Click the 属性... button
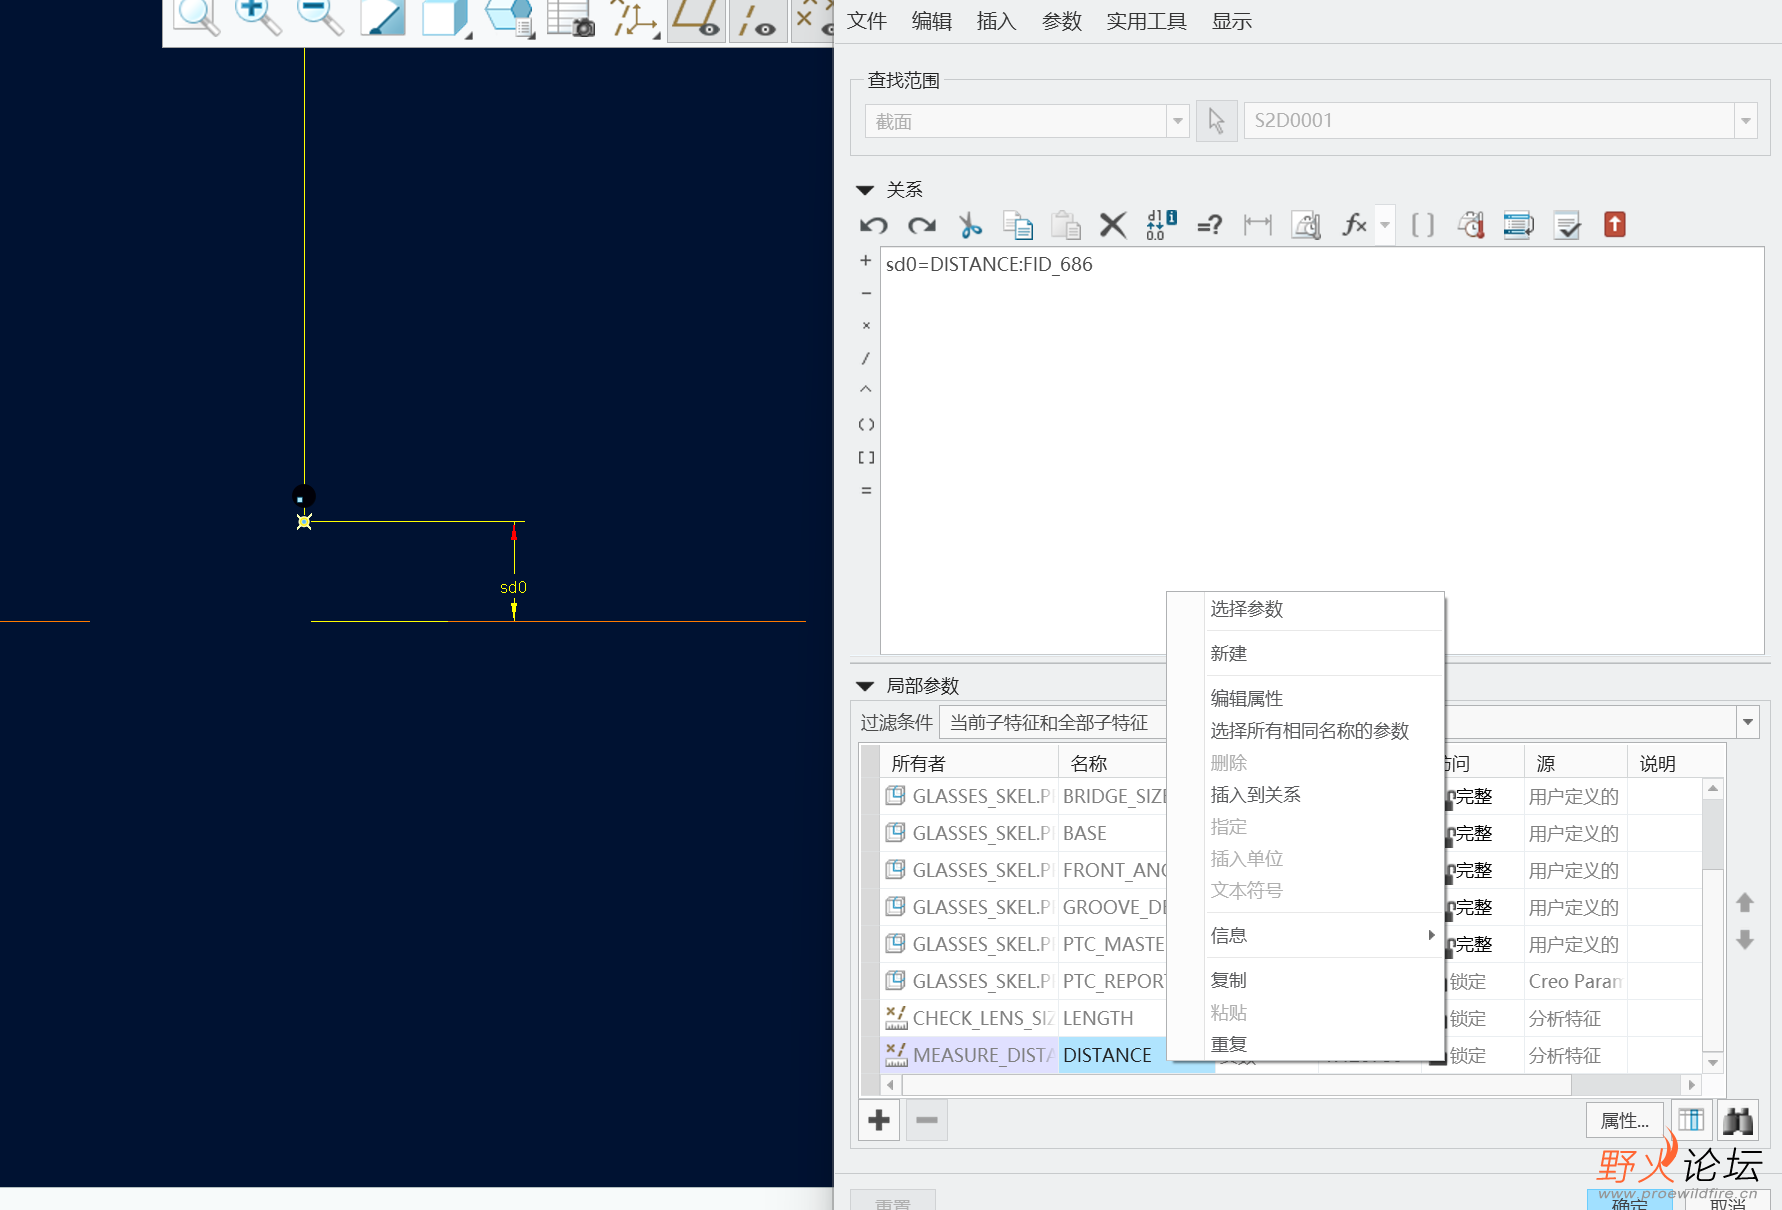The width and height of the screenshot is (1782, 1210). click(x=1624, y=1120)
